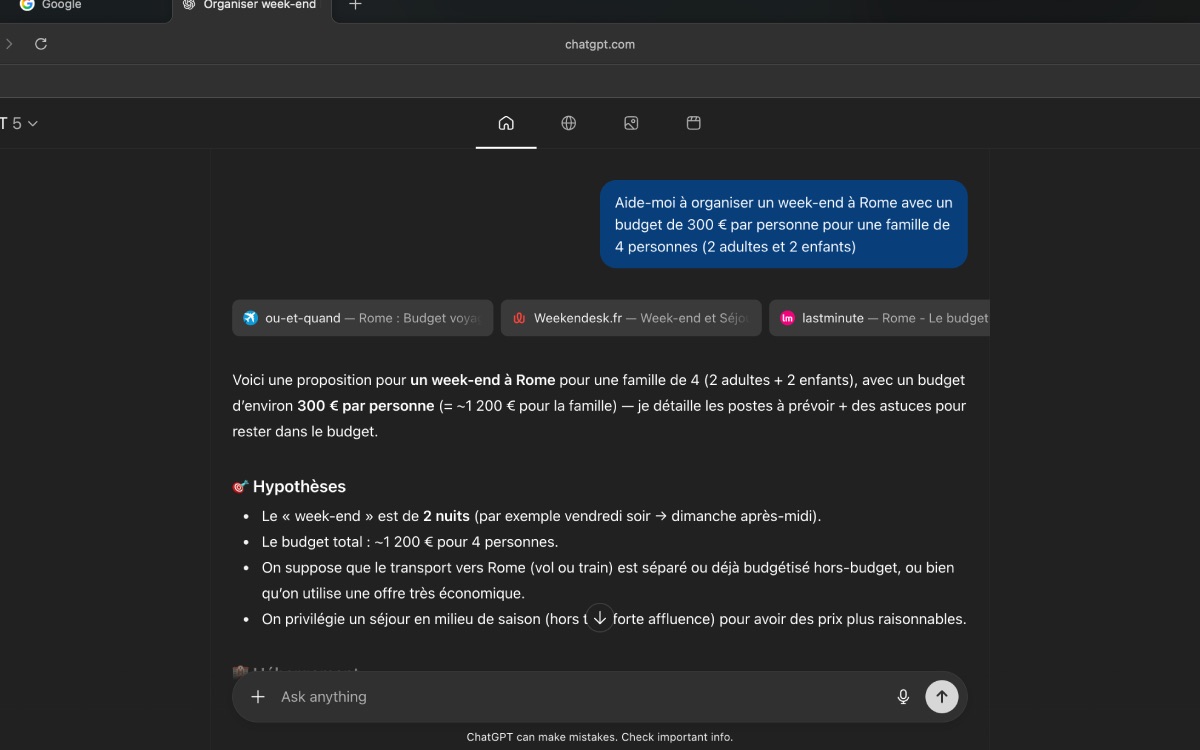
Task: Select the Home tab icon
Action: (x=506, y=123)
